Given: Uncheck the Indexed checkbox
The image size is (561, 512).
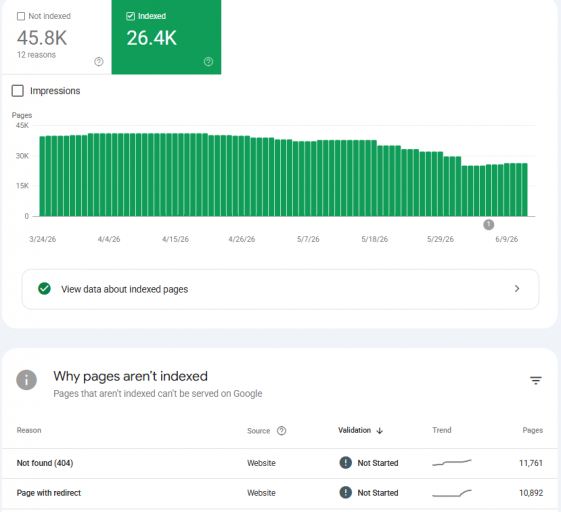Looking at the screenshot, I should pos(130,16).
